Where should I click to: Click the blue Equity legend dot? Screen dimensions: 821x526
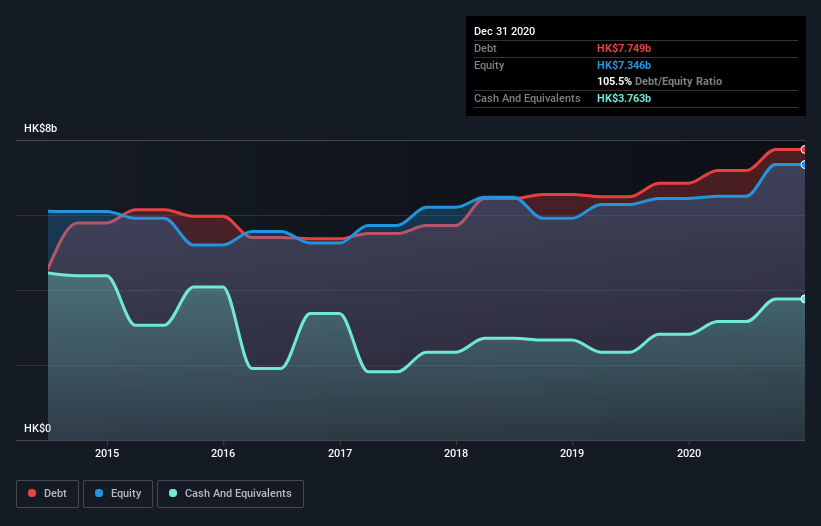(x=99, y=493)
